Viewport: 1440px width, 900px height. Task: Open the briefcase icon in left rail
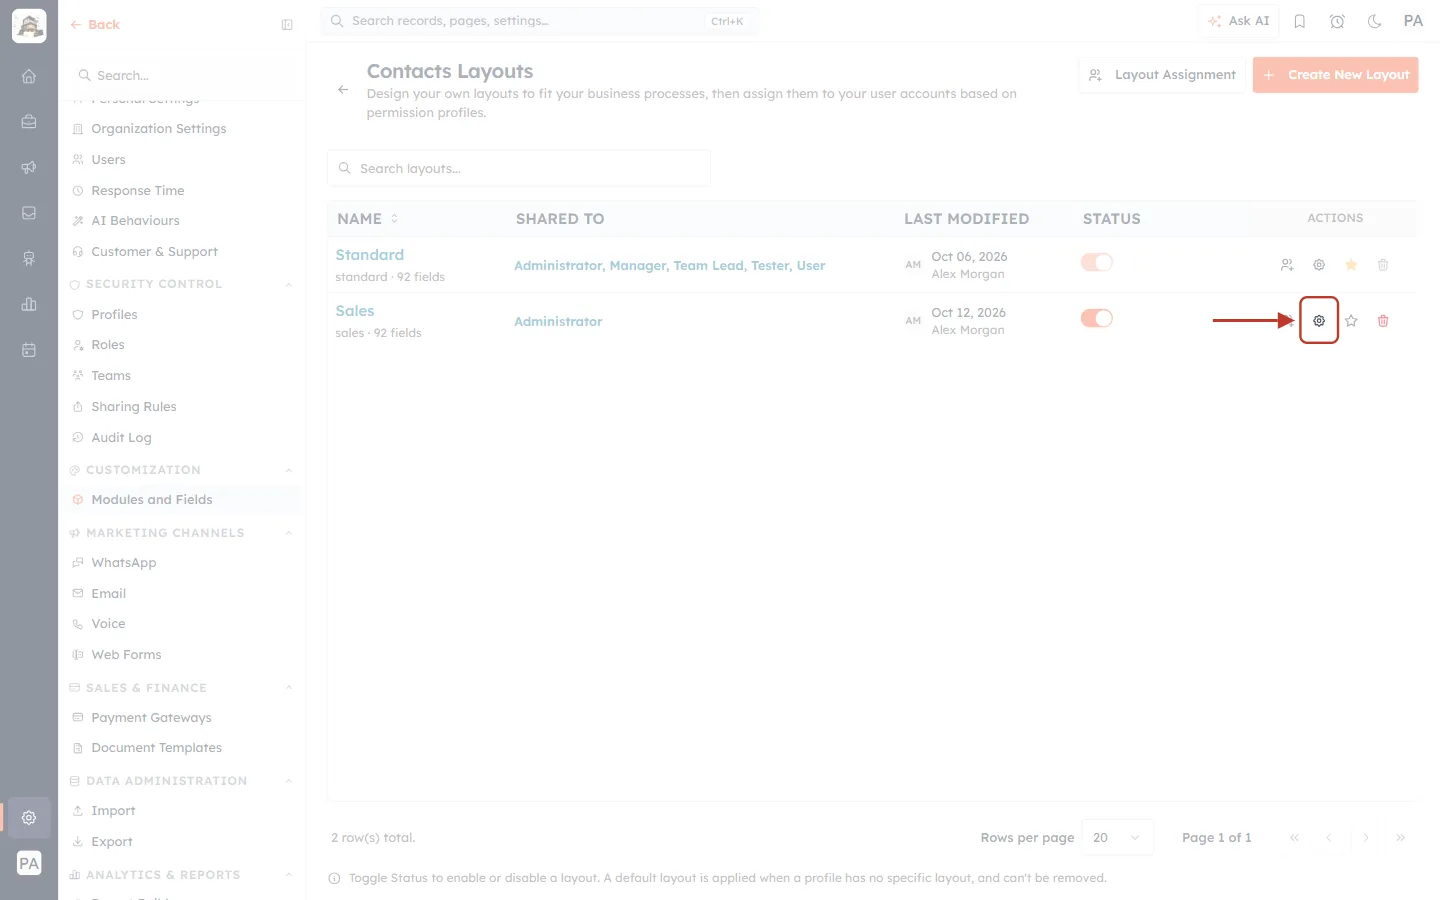[x=29, y=122]
